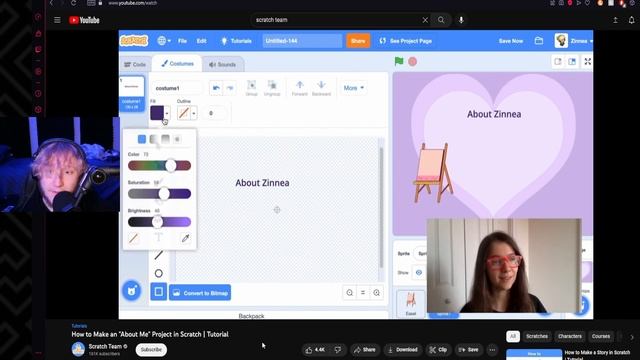Open the YouTube hamburger menu
The width and height of the screenshot is (640, 360).
(x=57, y=20)
